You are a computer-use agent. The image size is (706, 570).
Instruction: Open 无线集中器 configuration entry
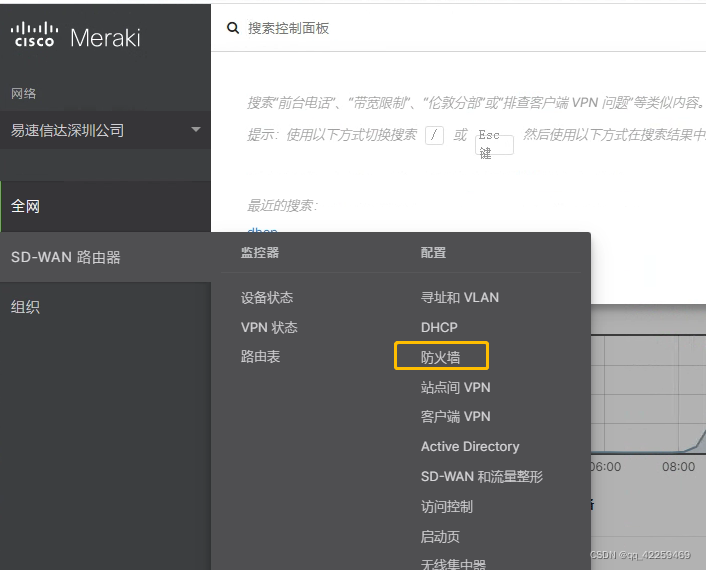pos(453,564)
